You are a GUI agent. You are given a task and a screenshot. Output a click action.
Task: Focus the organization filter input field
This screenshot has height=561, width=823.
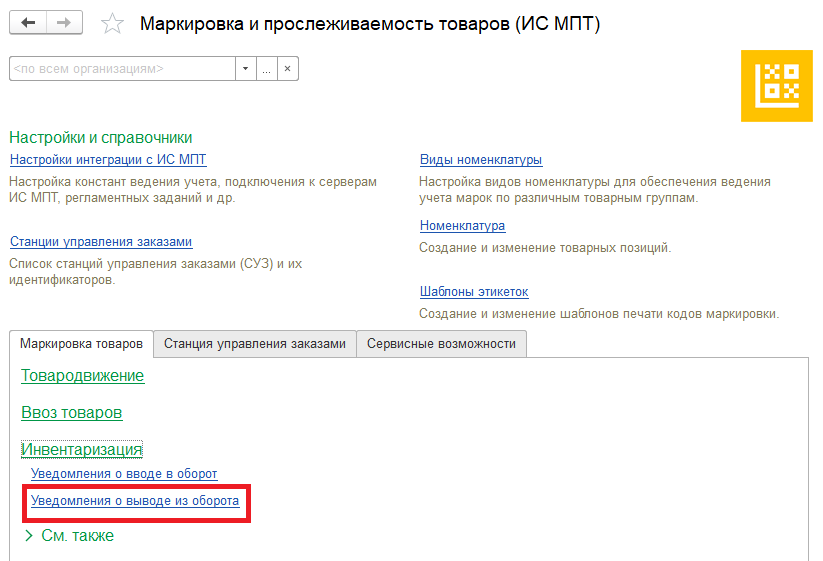[122, 69]
